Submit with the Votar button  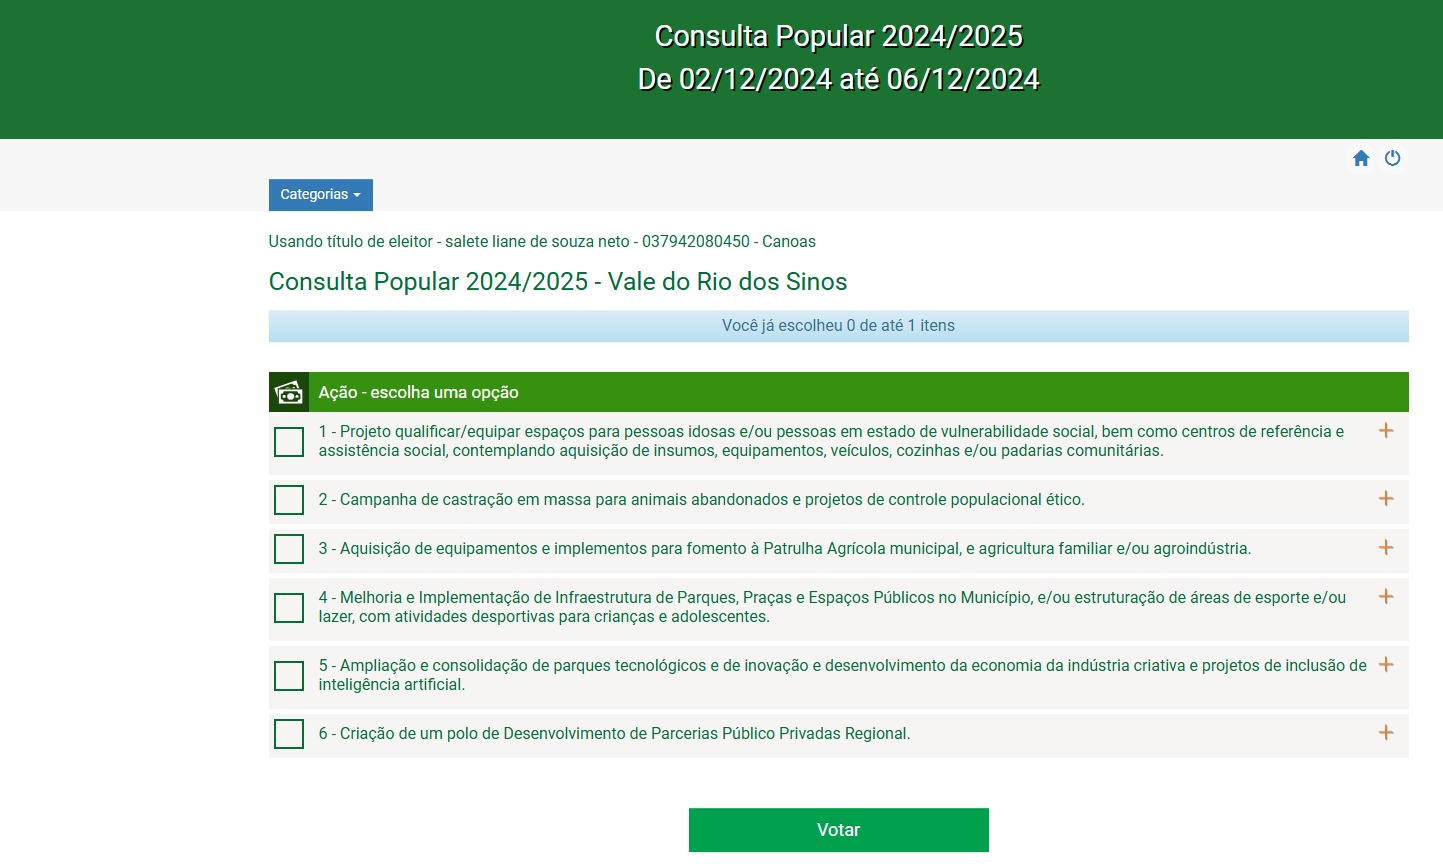click(838, 830)
